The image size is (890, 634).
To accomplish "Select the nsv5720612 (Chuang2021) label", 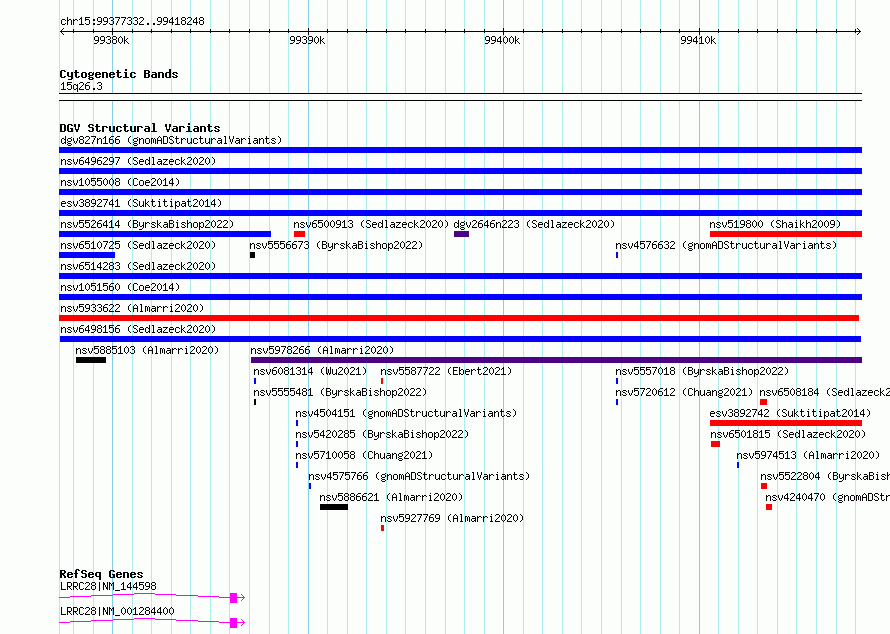I will coord(684,392).
